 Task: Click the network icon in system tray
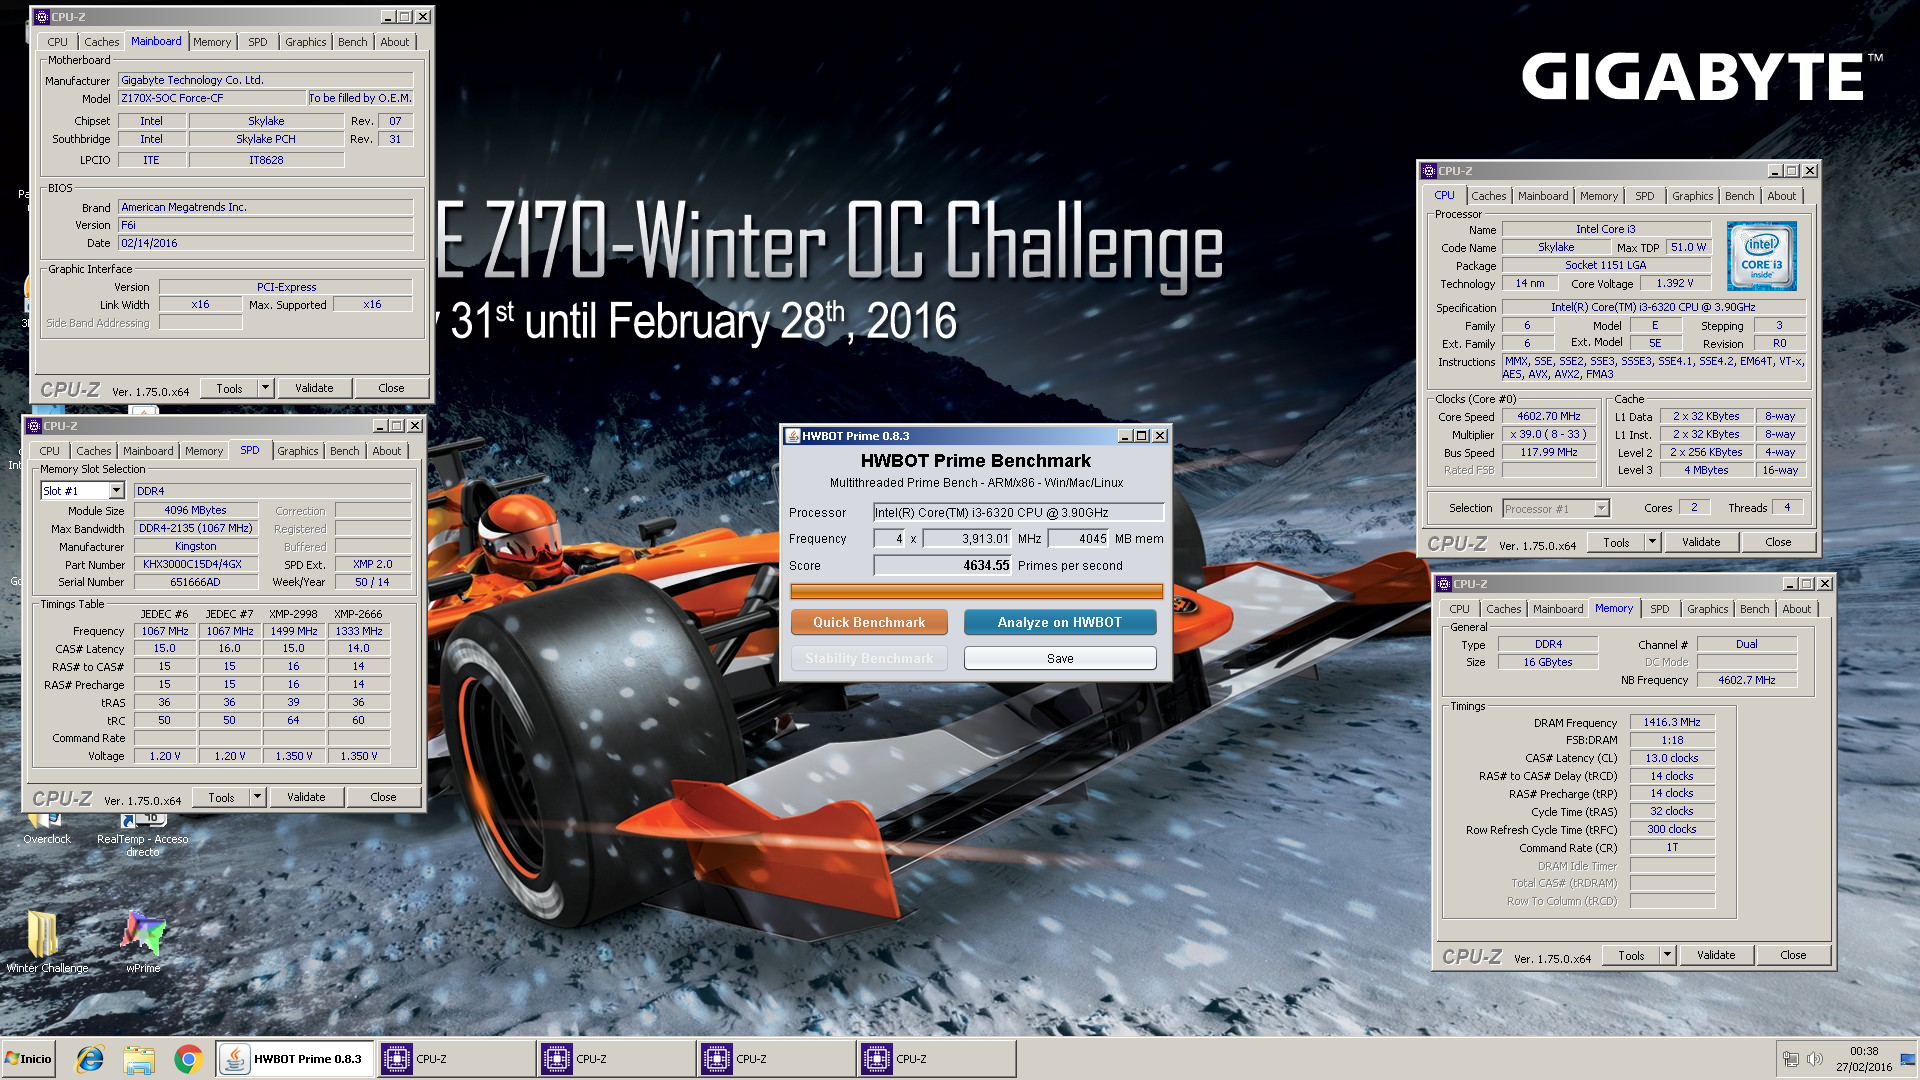(1791, 1059)
